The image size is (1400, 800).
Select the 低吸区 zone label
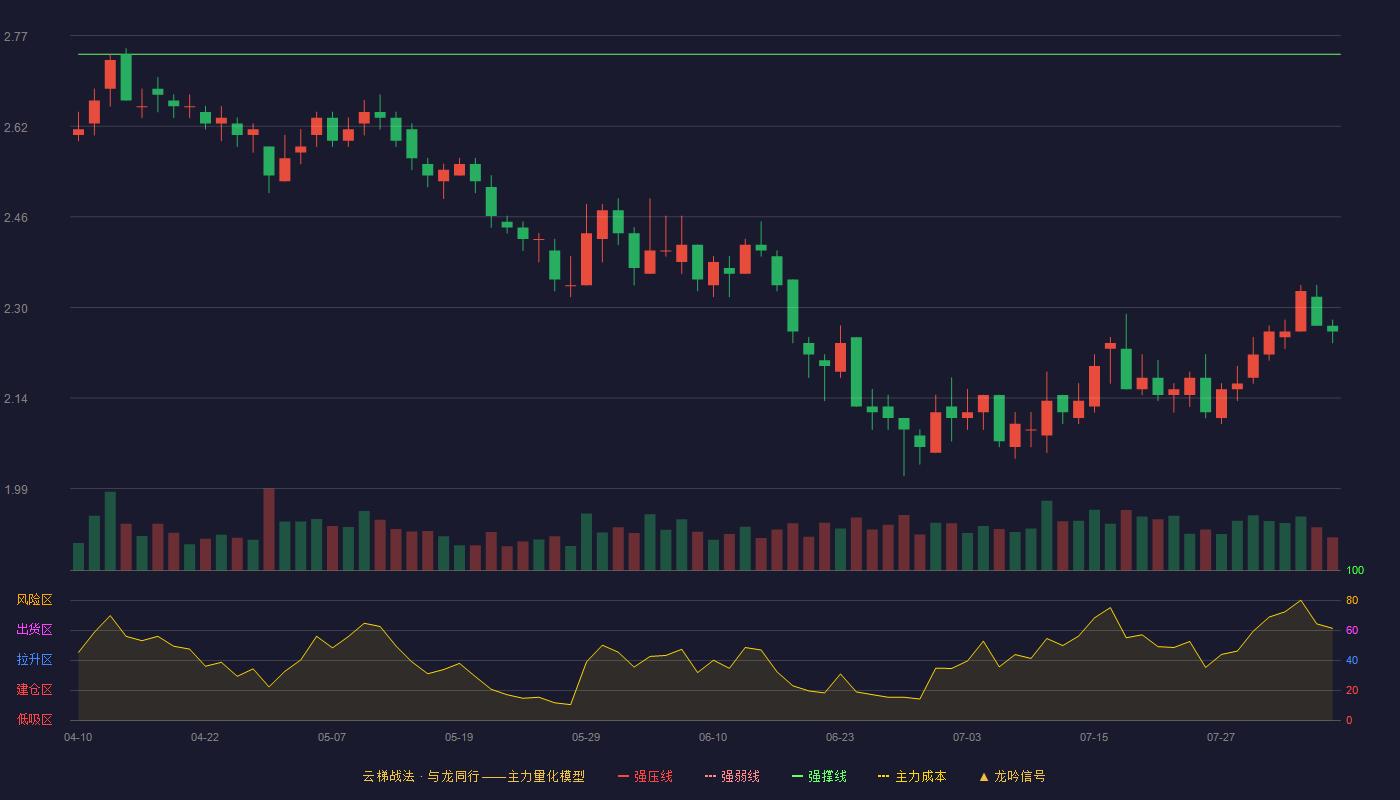click(x=34, y=719)
